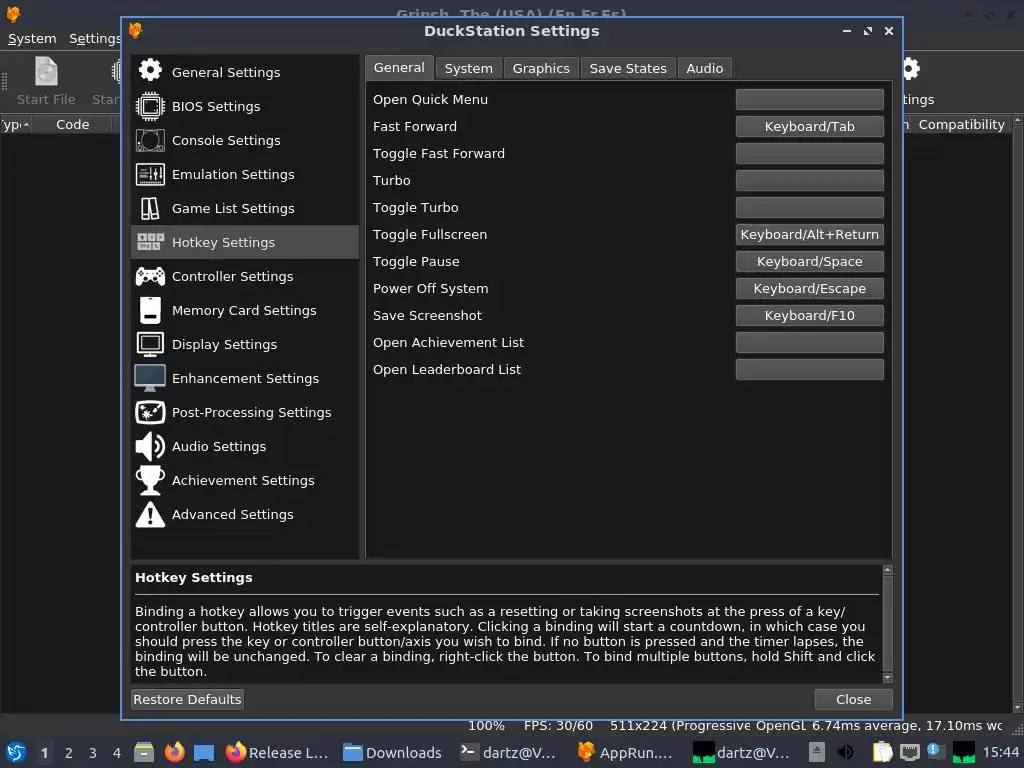Select the Memory Card Settings icon
Screen dimensions: 1024x768
(x=150, y=310)
